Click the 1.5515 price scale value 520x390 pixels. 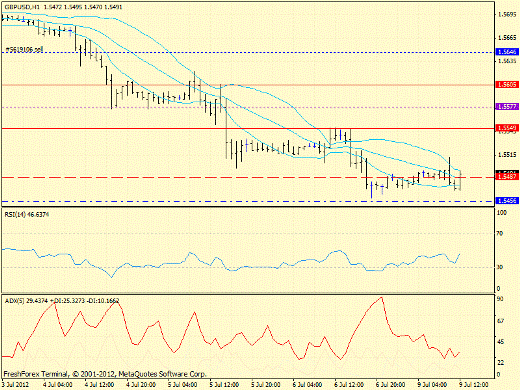pos(507,155)
